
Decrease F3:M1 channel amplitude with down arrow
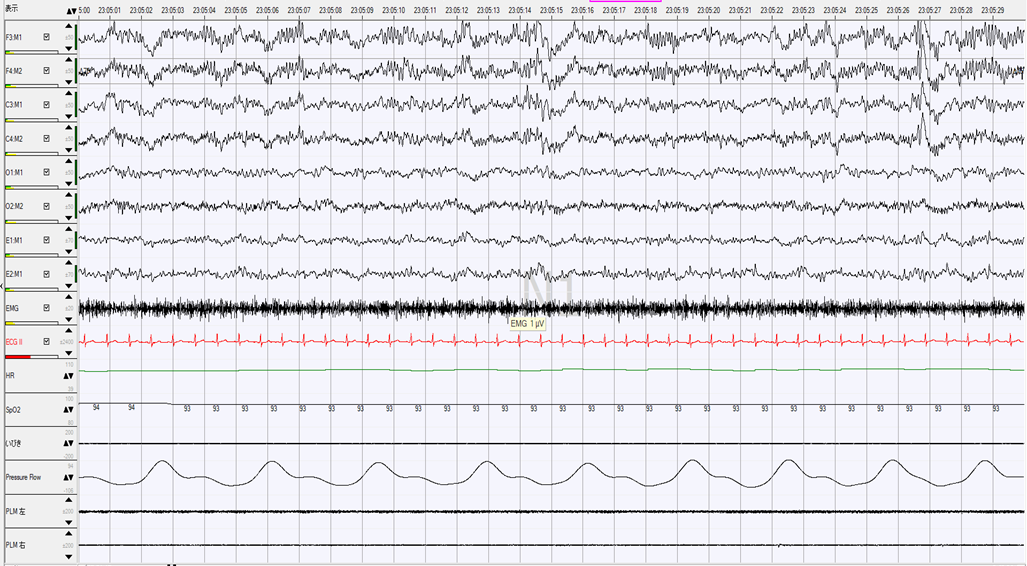coord(69,49)
